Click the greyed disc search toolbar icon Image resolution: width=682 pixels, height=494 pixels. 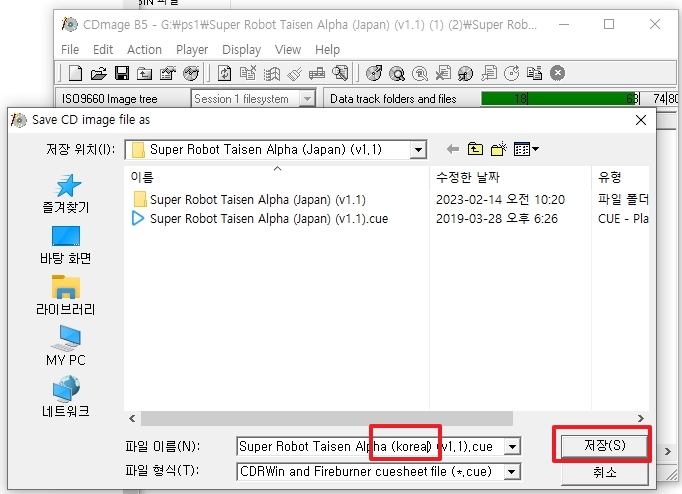tap(420, 73)
